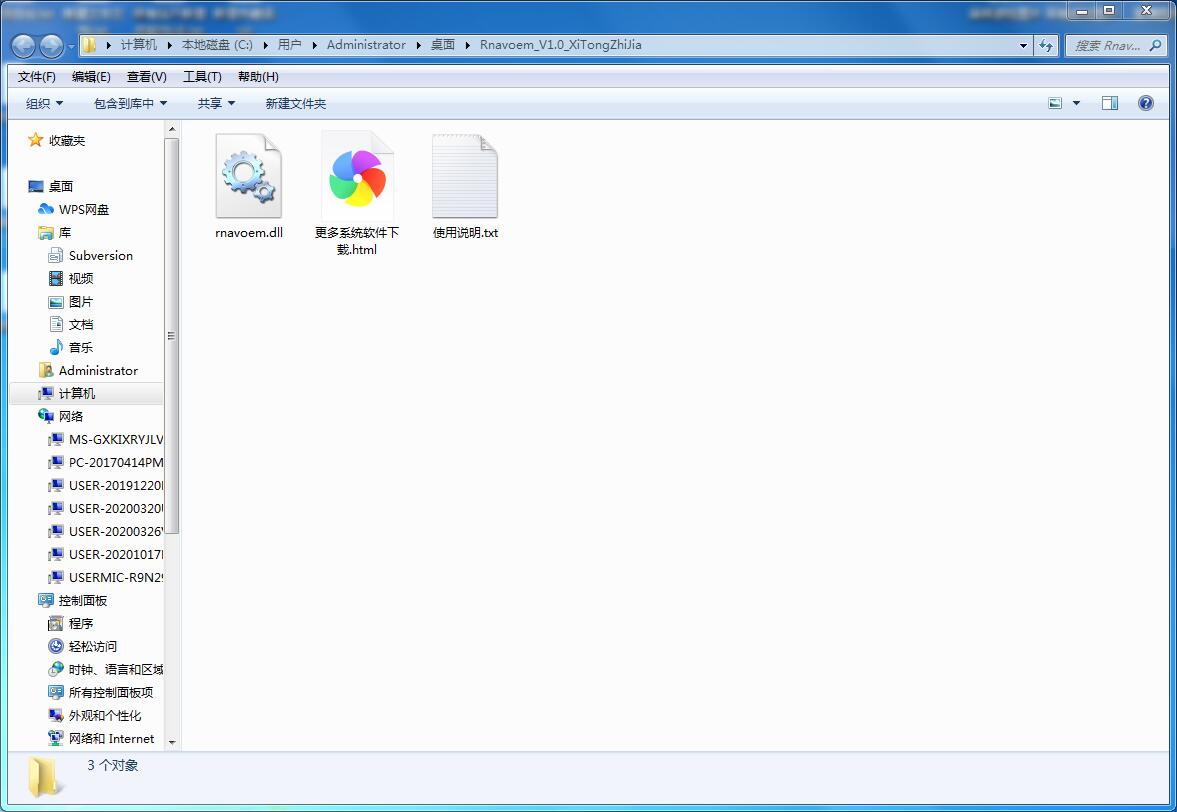Open the 共享 dropdown
This screenshot has width=1177, height=812.
[x=216, y=104]
